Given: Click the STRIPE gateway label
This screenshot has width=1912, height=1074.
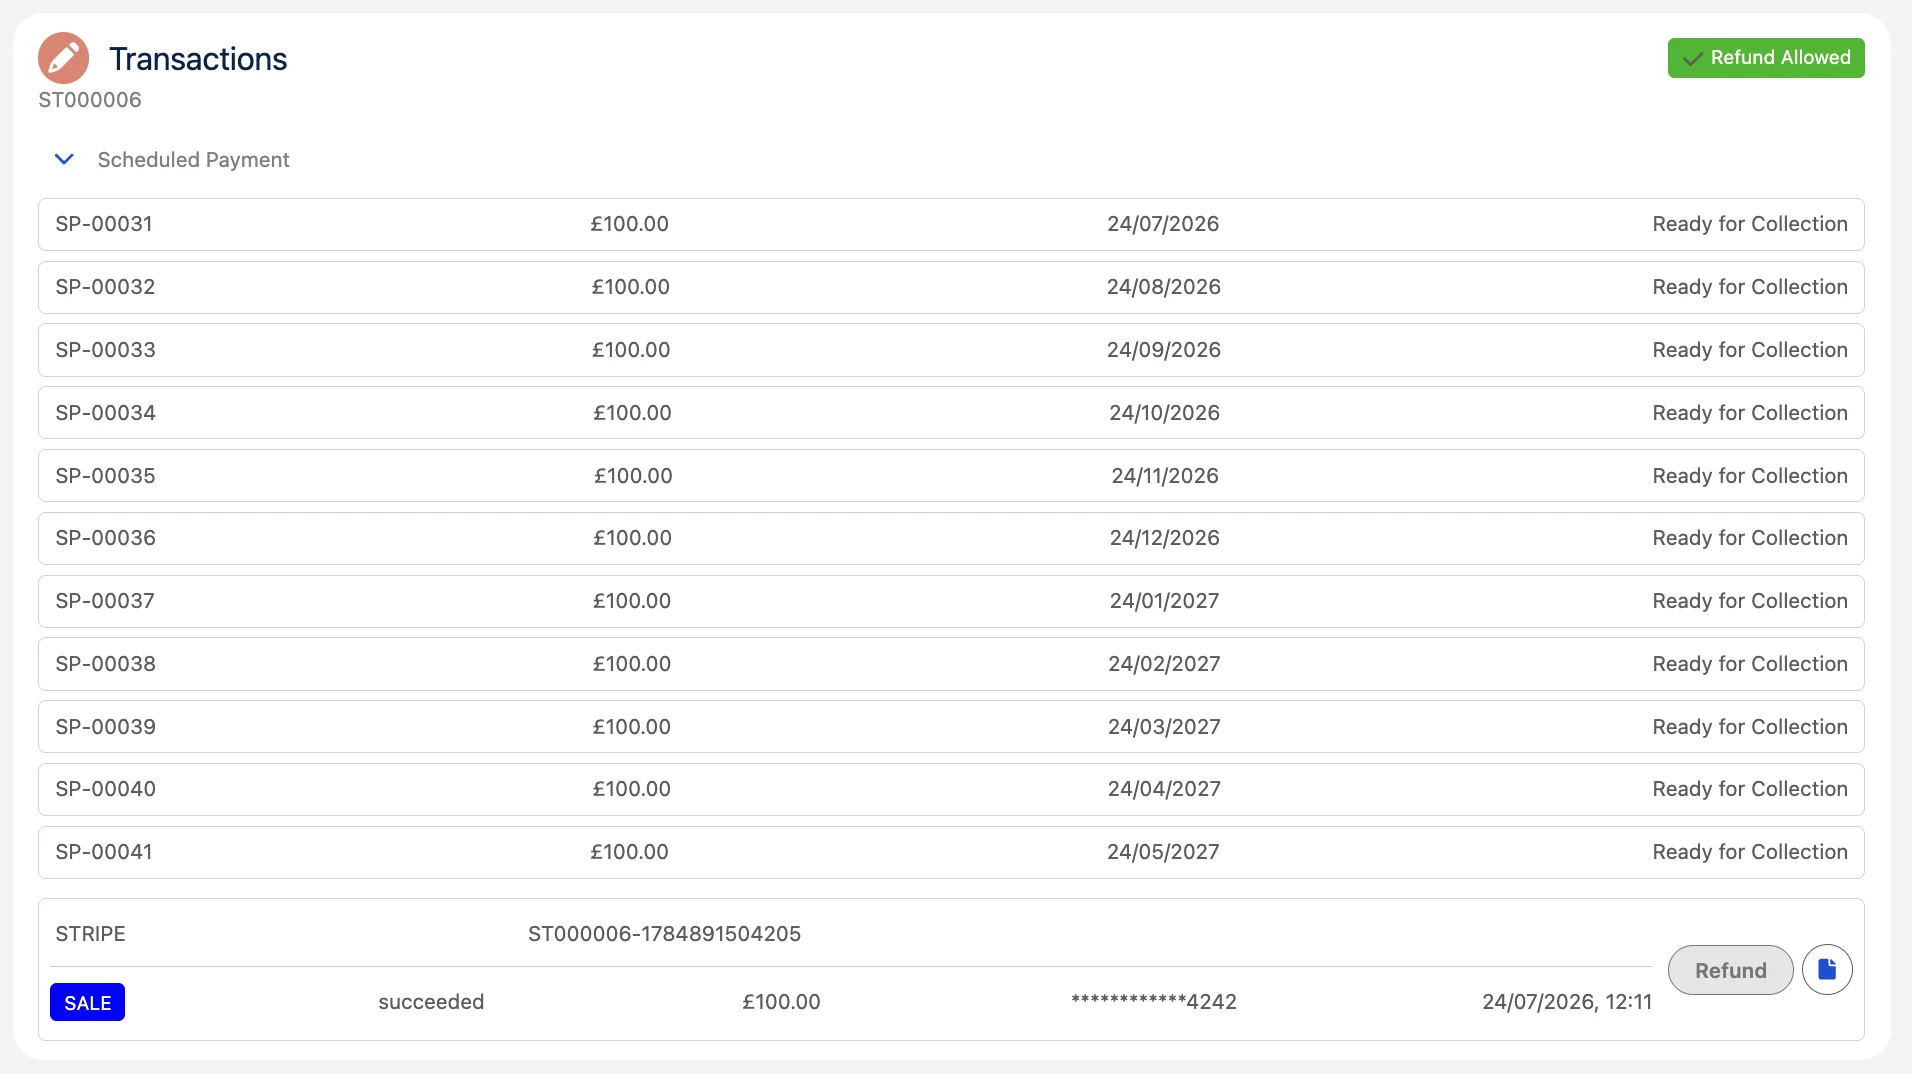Looking at the screenshot, I should click(90, 934).
